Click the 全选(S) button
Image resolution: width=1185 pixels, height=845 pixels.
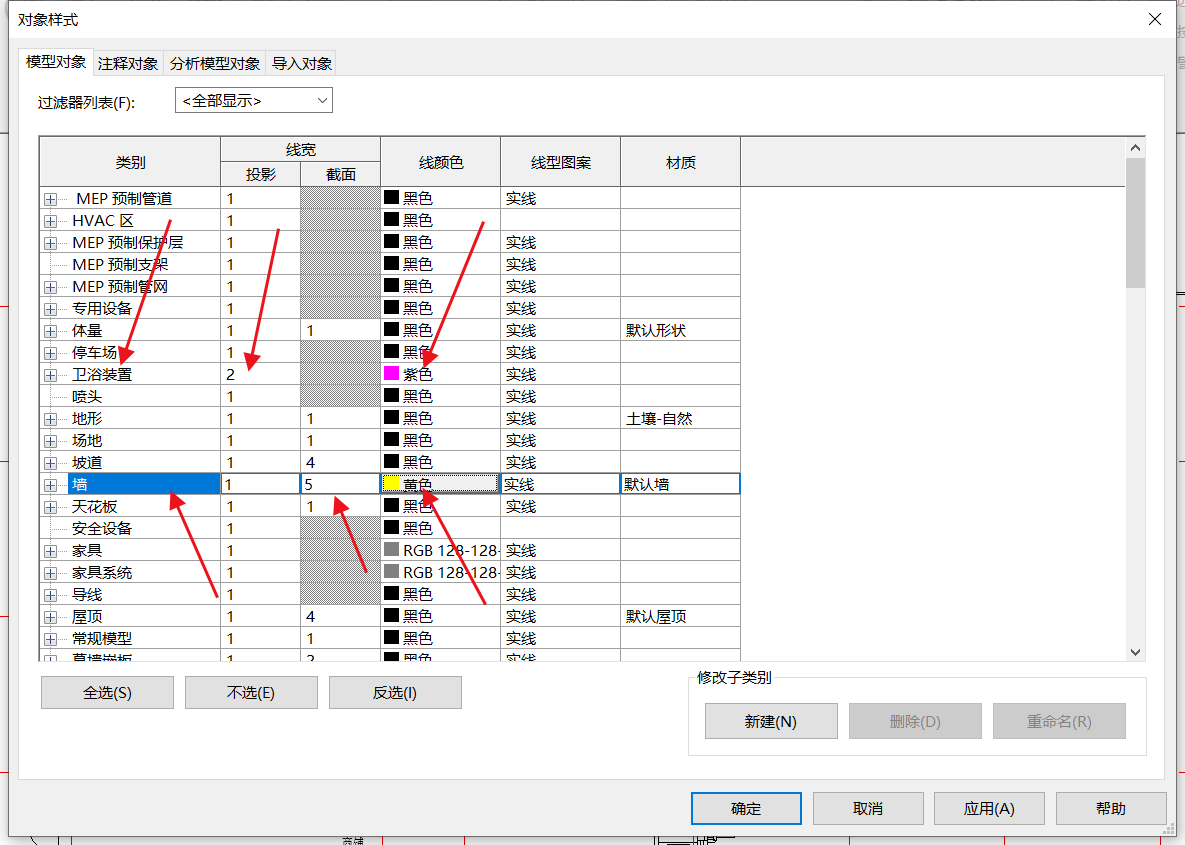107,693
